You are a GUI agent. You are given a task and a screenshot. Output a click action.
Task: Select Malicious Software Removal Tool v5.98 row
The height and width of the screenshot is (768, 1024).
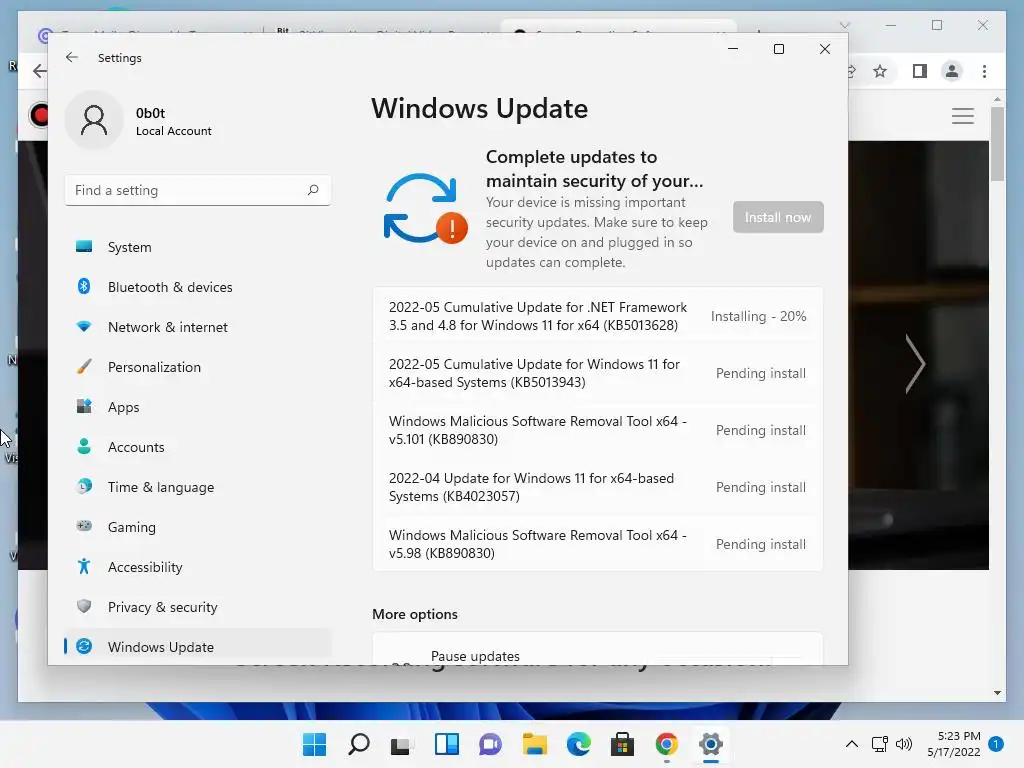click(x=598, y=544)
